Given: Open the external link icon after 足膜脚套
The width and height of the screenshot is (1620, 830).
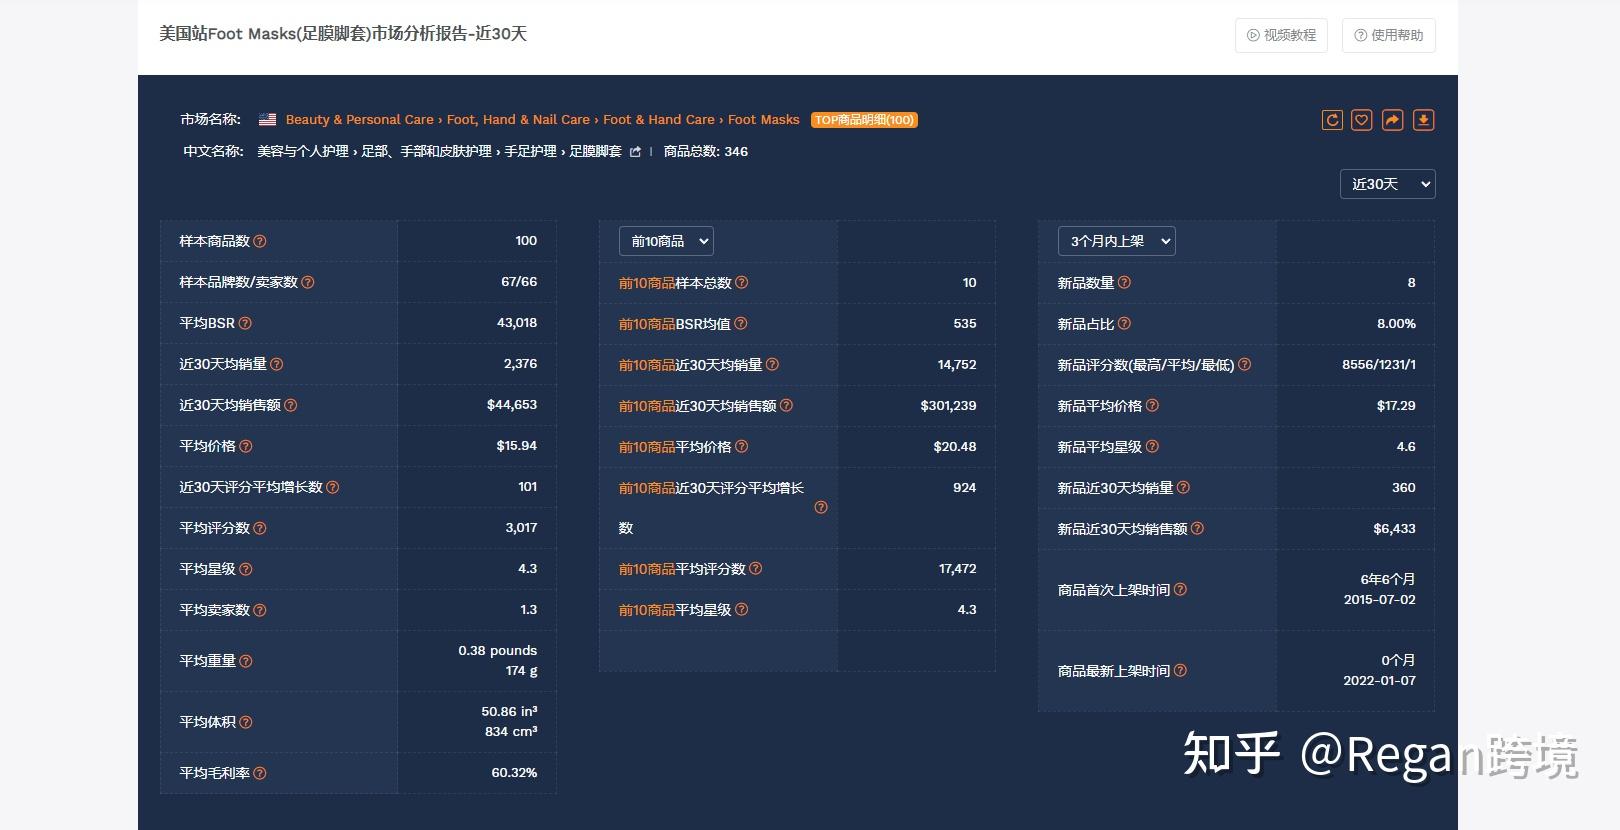Looking at the screenshot, I should (x=635, y=152).
